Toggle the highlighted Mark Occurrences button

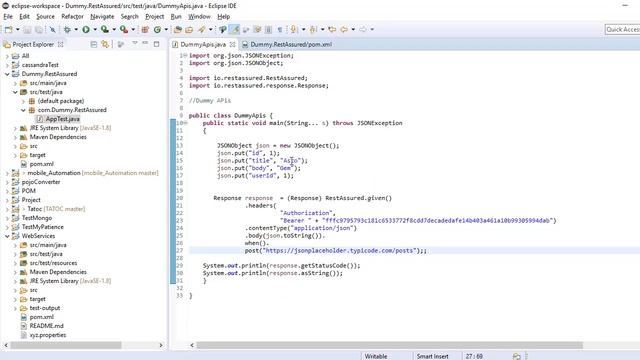tap(234, 29)
